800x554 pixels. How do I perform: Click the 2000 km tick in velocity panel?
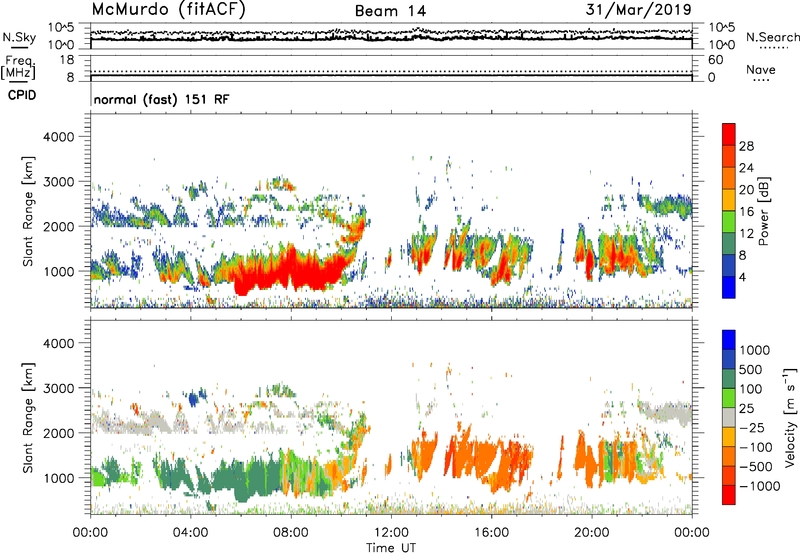(x=58, y=433)
